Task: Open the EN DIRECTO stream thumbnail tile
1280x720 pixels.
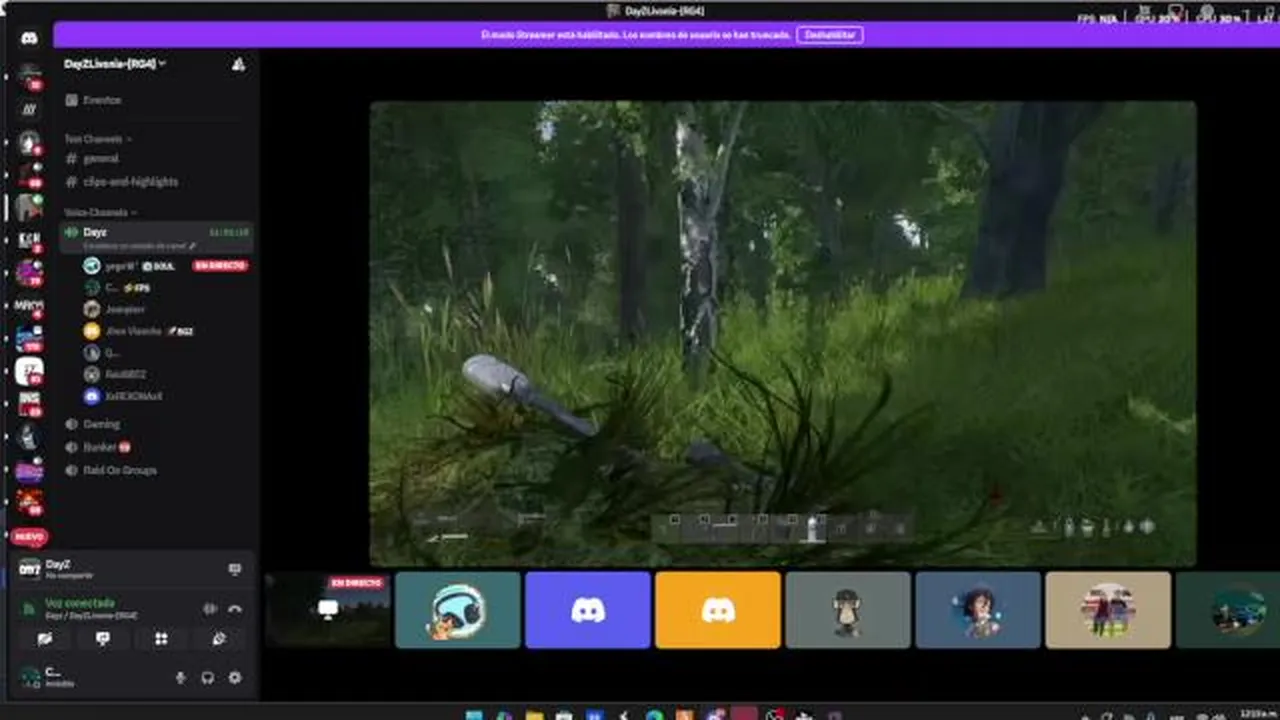Action: tap(328, 610)
